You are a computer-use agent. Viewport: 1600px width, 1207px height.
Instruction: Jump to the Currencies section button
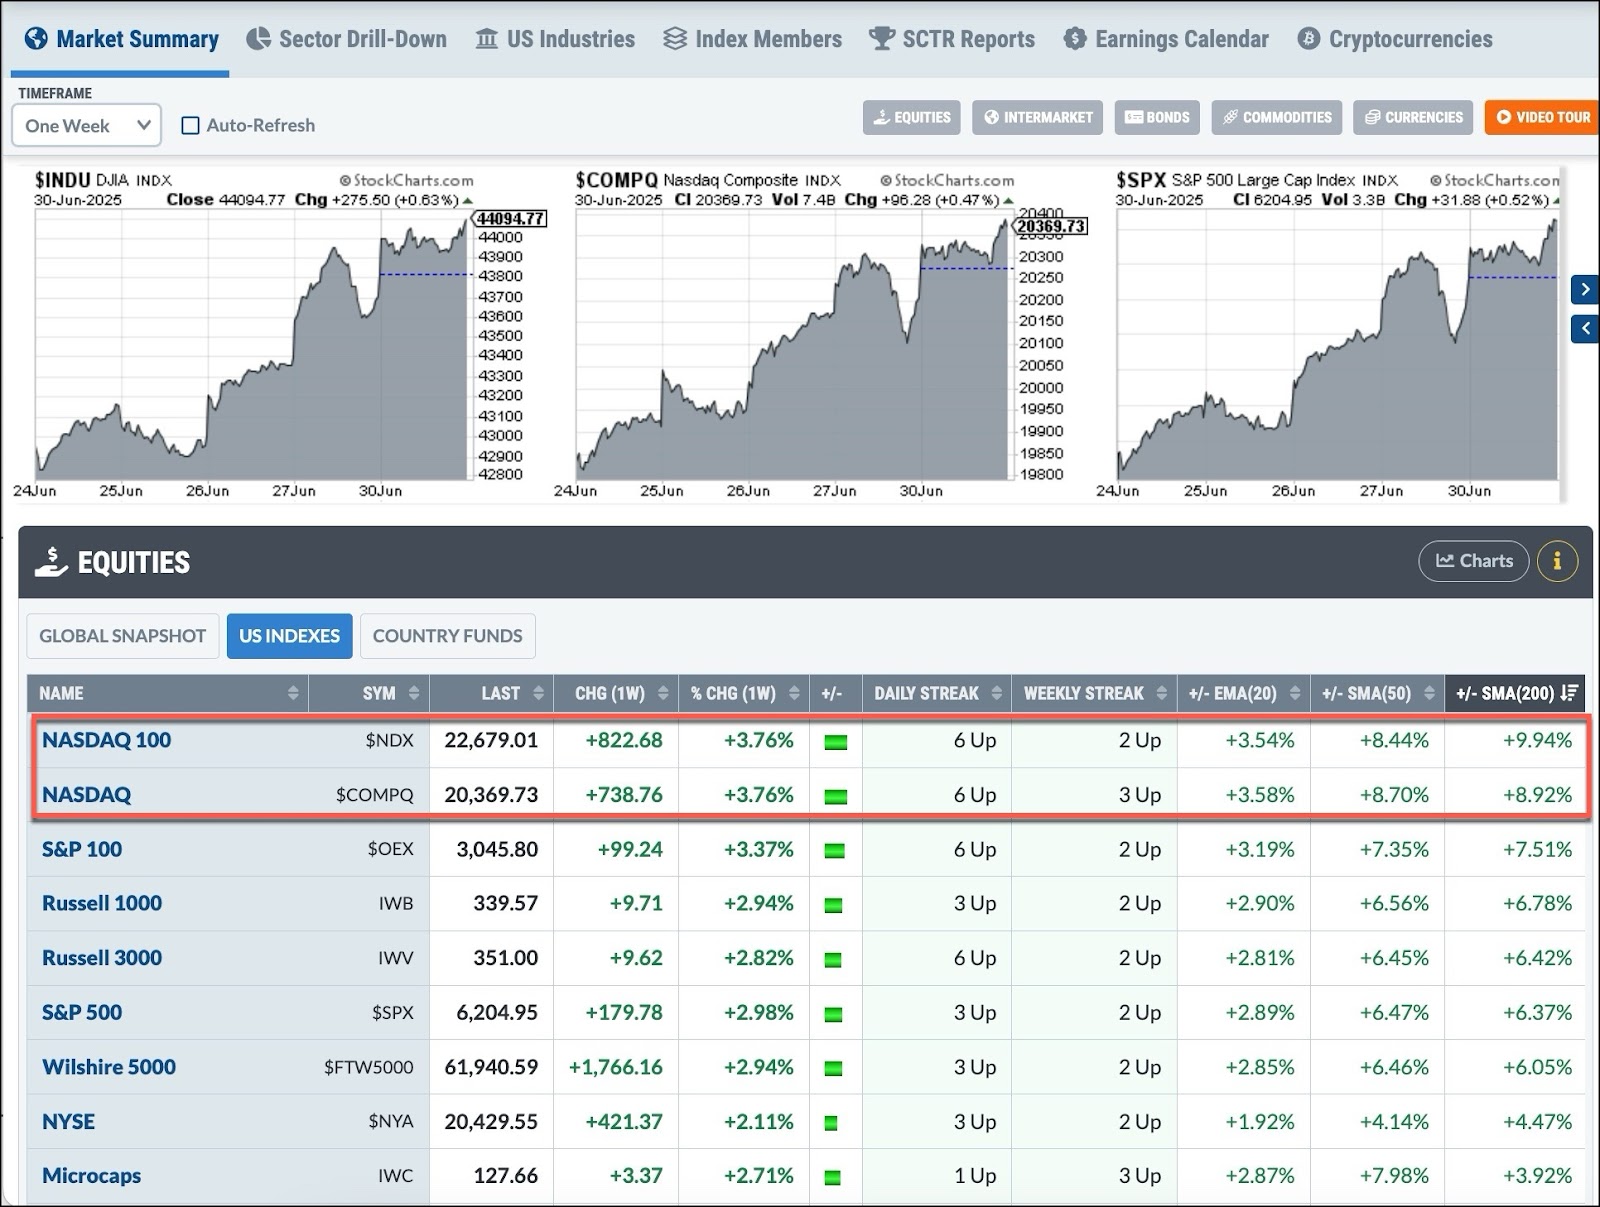click(x=1414, y=117)
